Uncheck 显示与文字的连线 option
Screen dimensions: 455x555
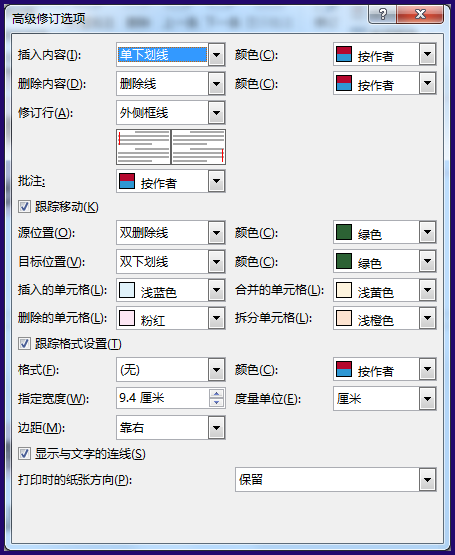pyautogui.click(x=24, y=454)
